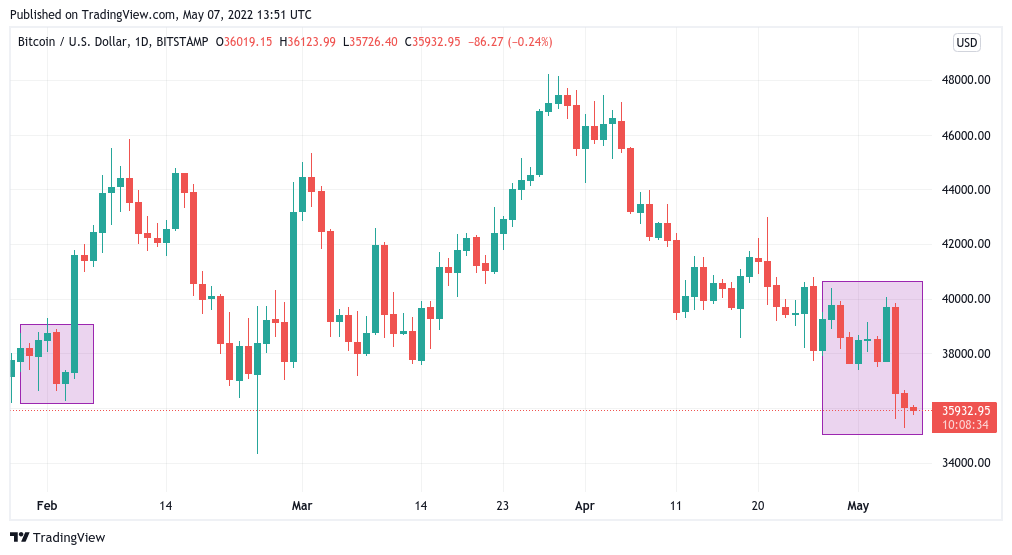Click the high value H36123.99

[308, 42]
